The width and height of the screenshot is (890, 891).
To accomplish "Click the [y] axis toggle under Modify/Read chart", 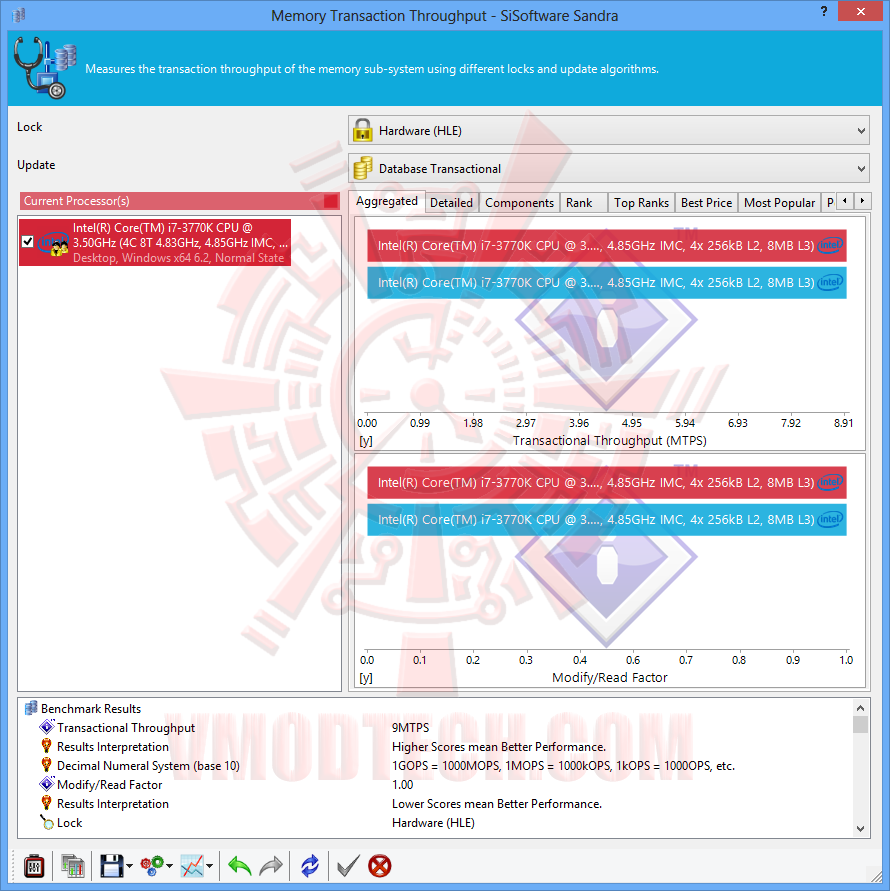I will (366, 678).
